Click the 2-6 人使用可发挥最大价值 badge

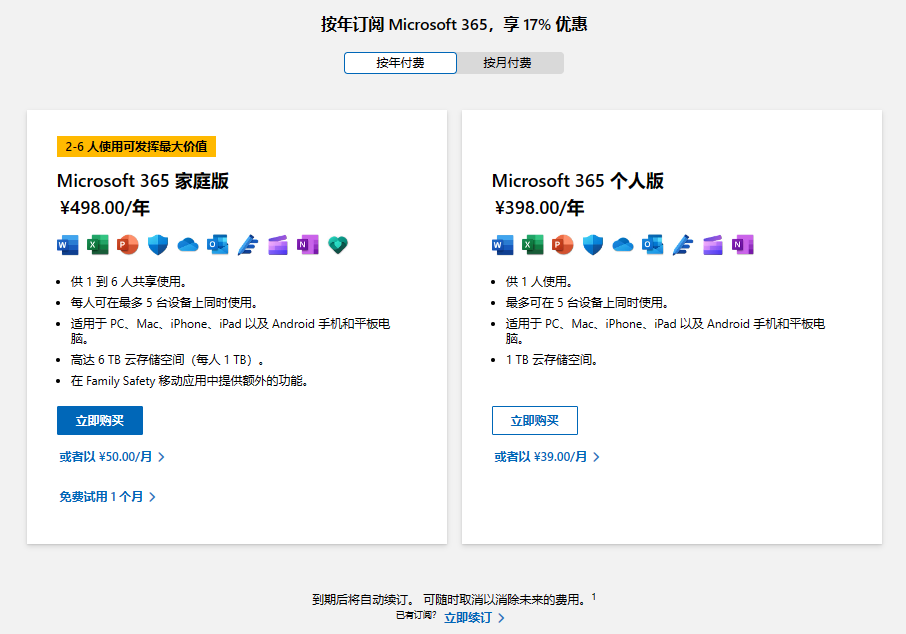point(135,146)
